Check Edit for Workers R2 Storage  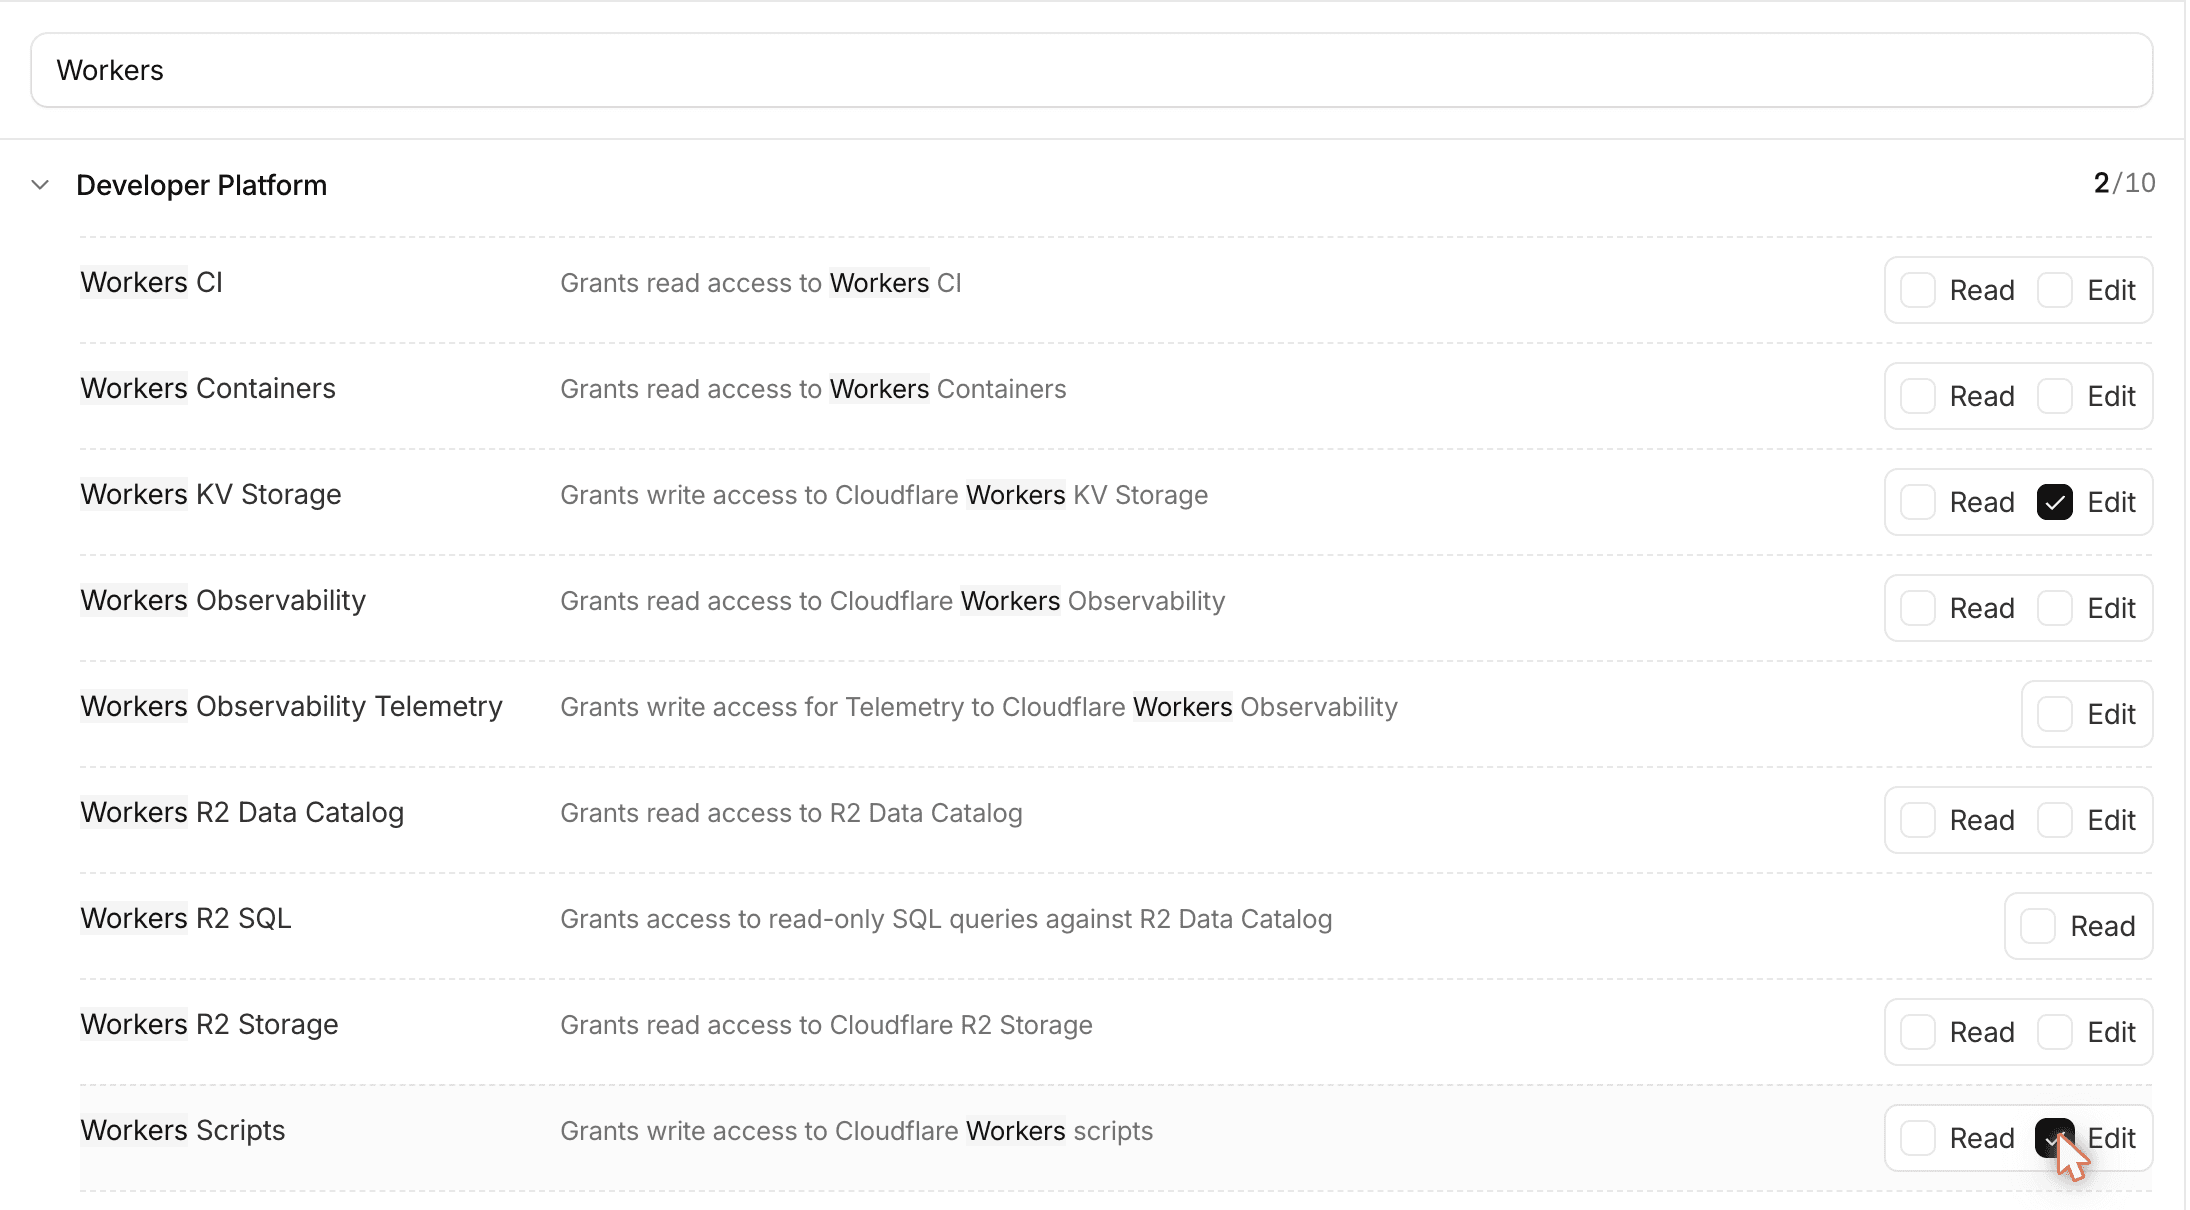click(2054, 1032)
